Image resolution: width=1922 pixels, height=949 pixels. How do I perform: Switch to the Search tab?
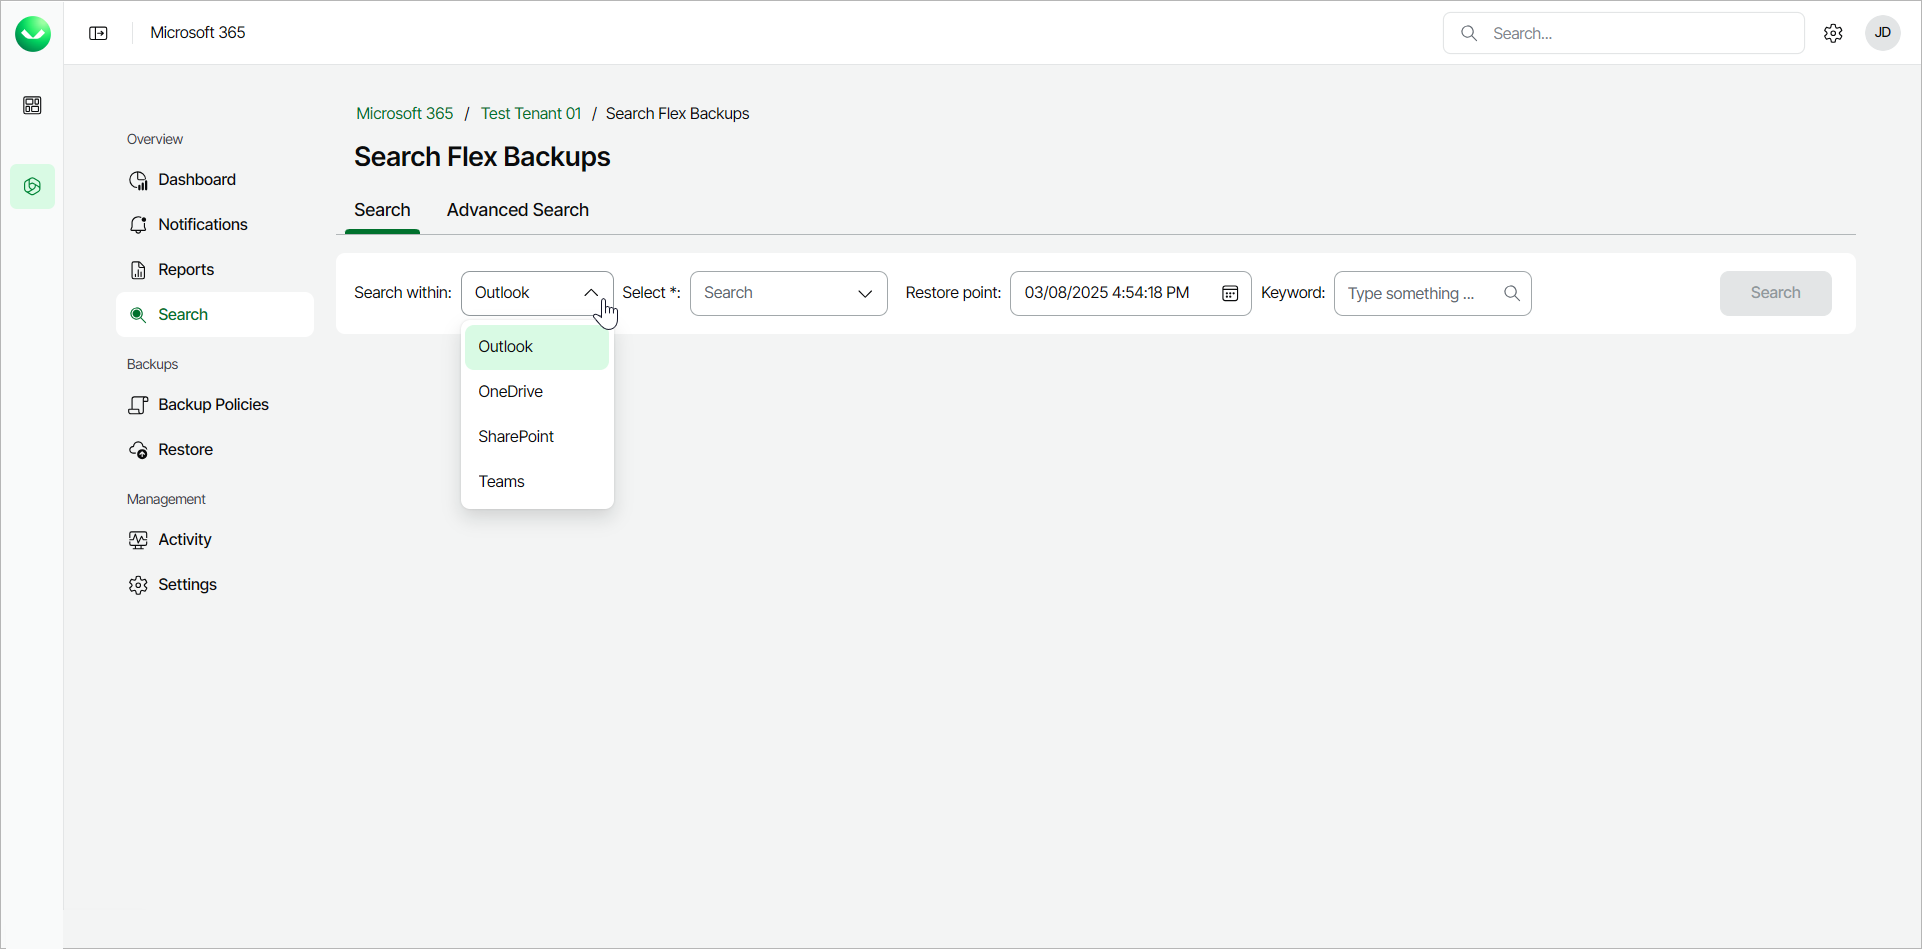(x=382, y=210)
